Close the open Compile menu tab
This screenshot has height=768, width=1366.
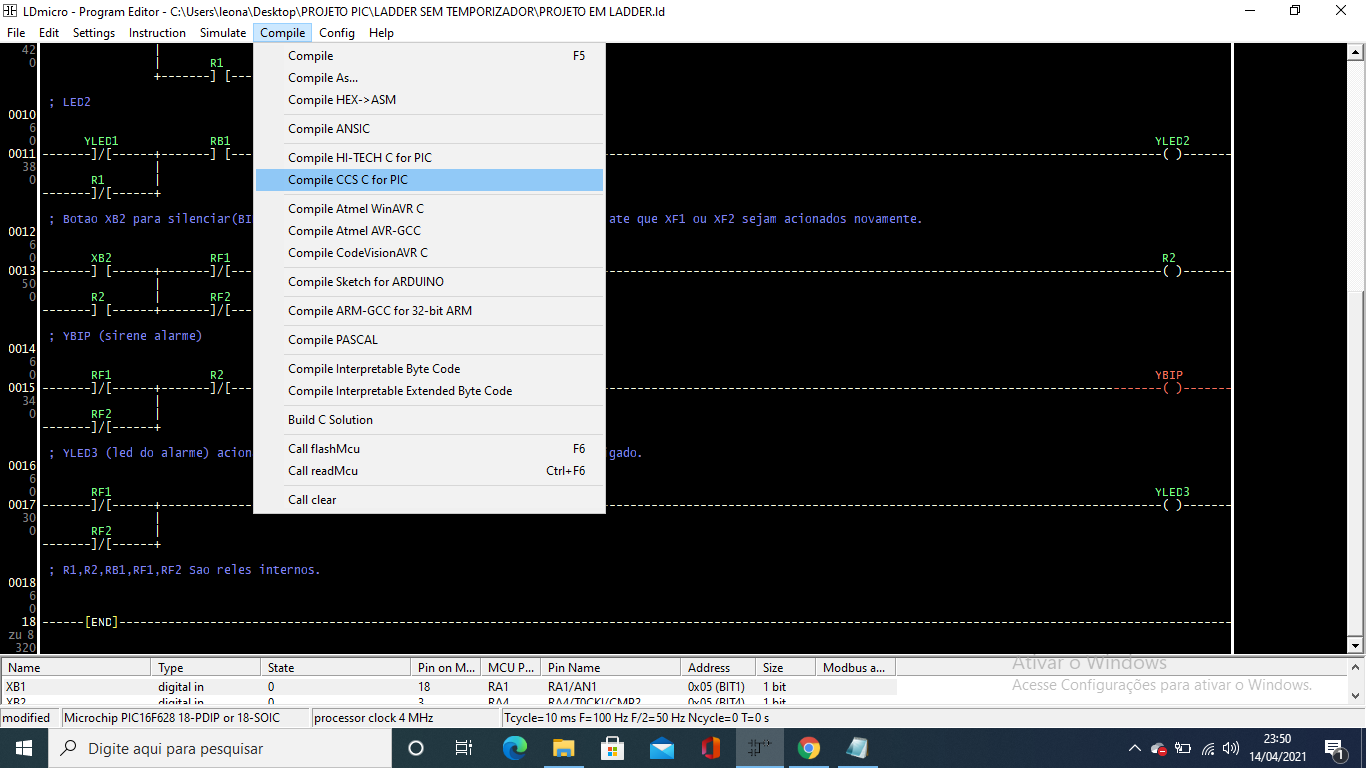282,33
